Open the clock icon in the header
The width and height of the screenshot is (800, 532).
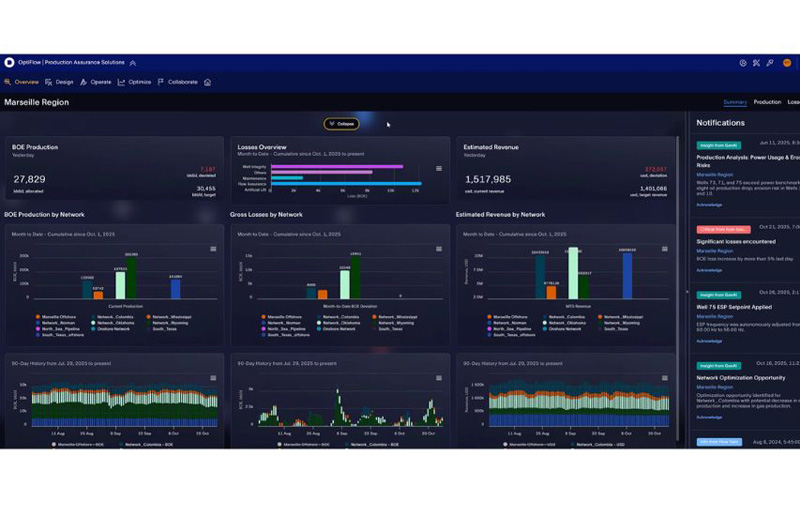[743, 63]
